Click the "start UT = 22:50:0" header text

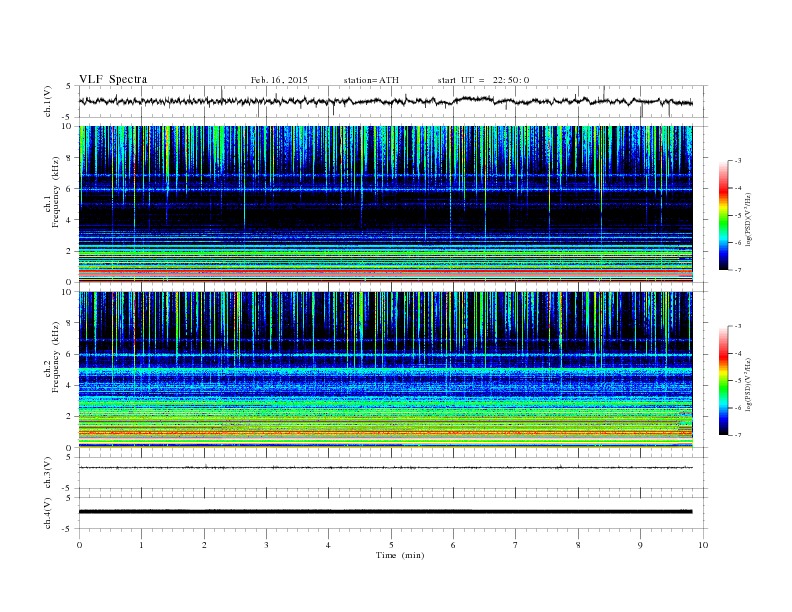tap(483, 80)
